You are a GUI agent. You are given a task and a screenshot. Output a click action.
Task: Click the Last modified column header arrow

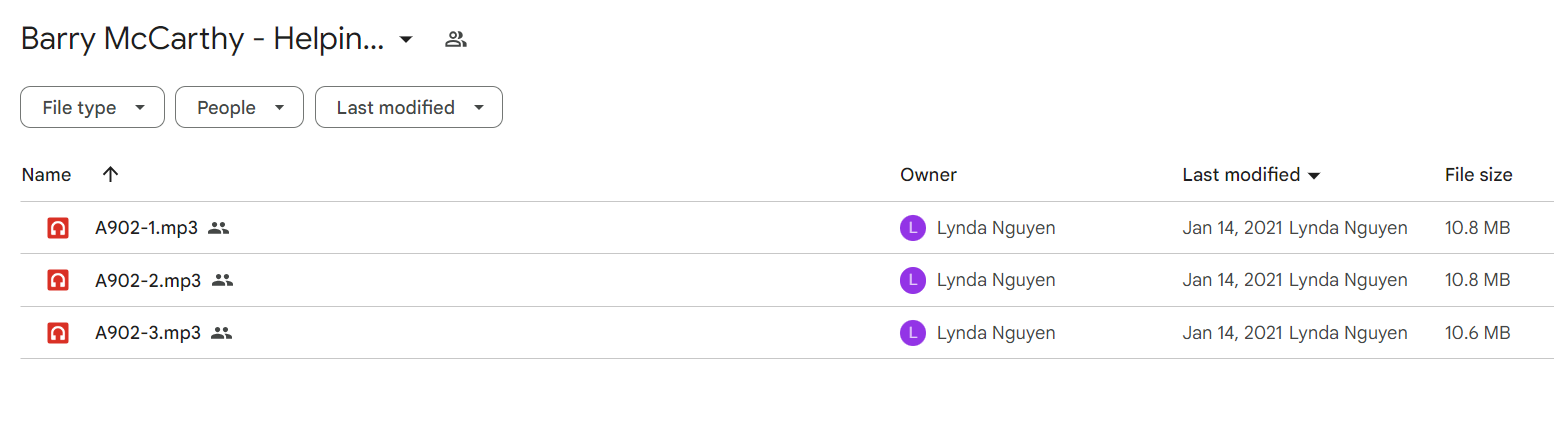[1314, 175]
